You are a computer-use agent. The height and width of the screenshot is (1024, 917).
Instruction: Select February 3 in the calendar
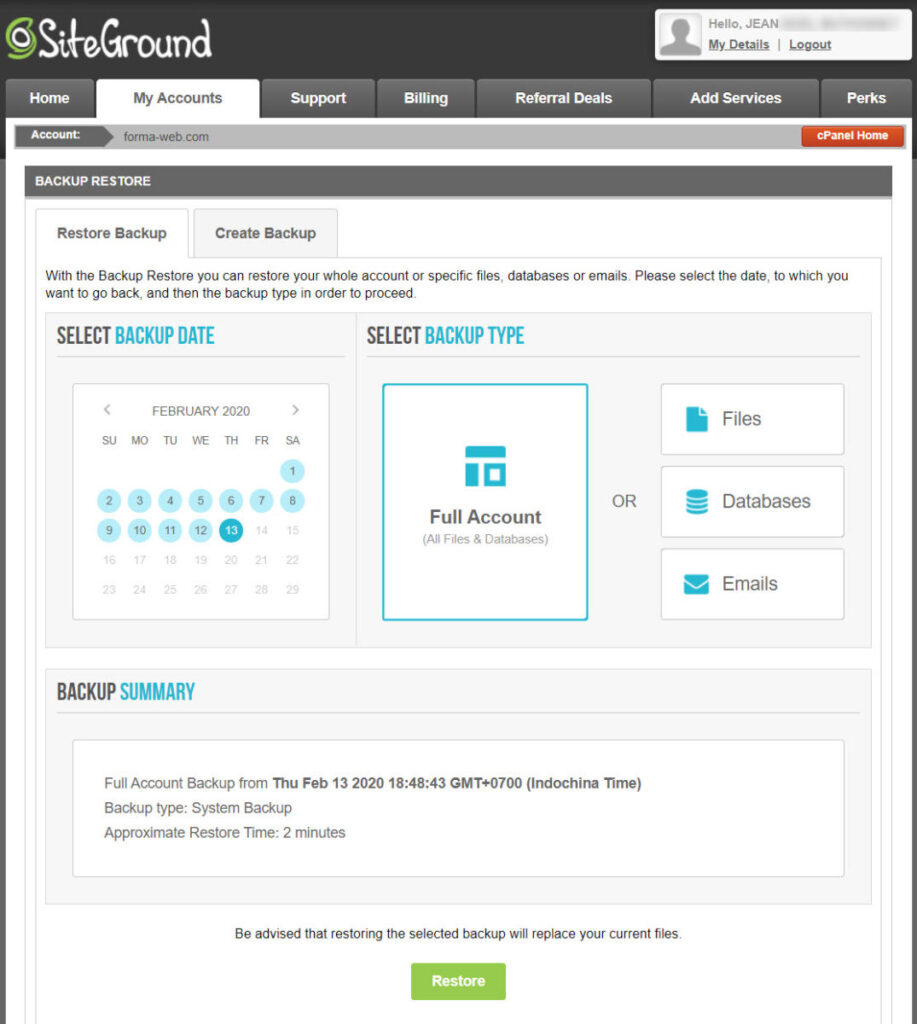tap(140, 501)
